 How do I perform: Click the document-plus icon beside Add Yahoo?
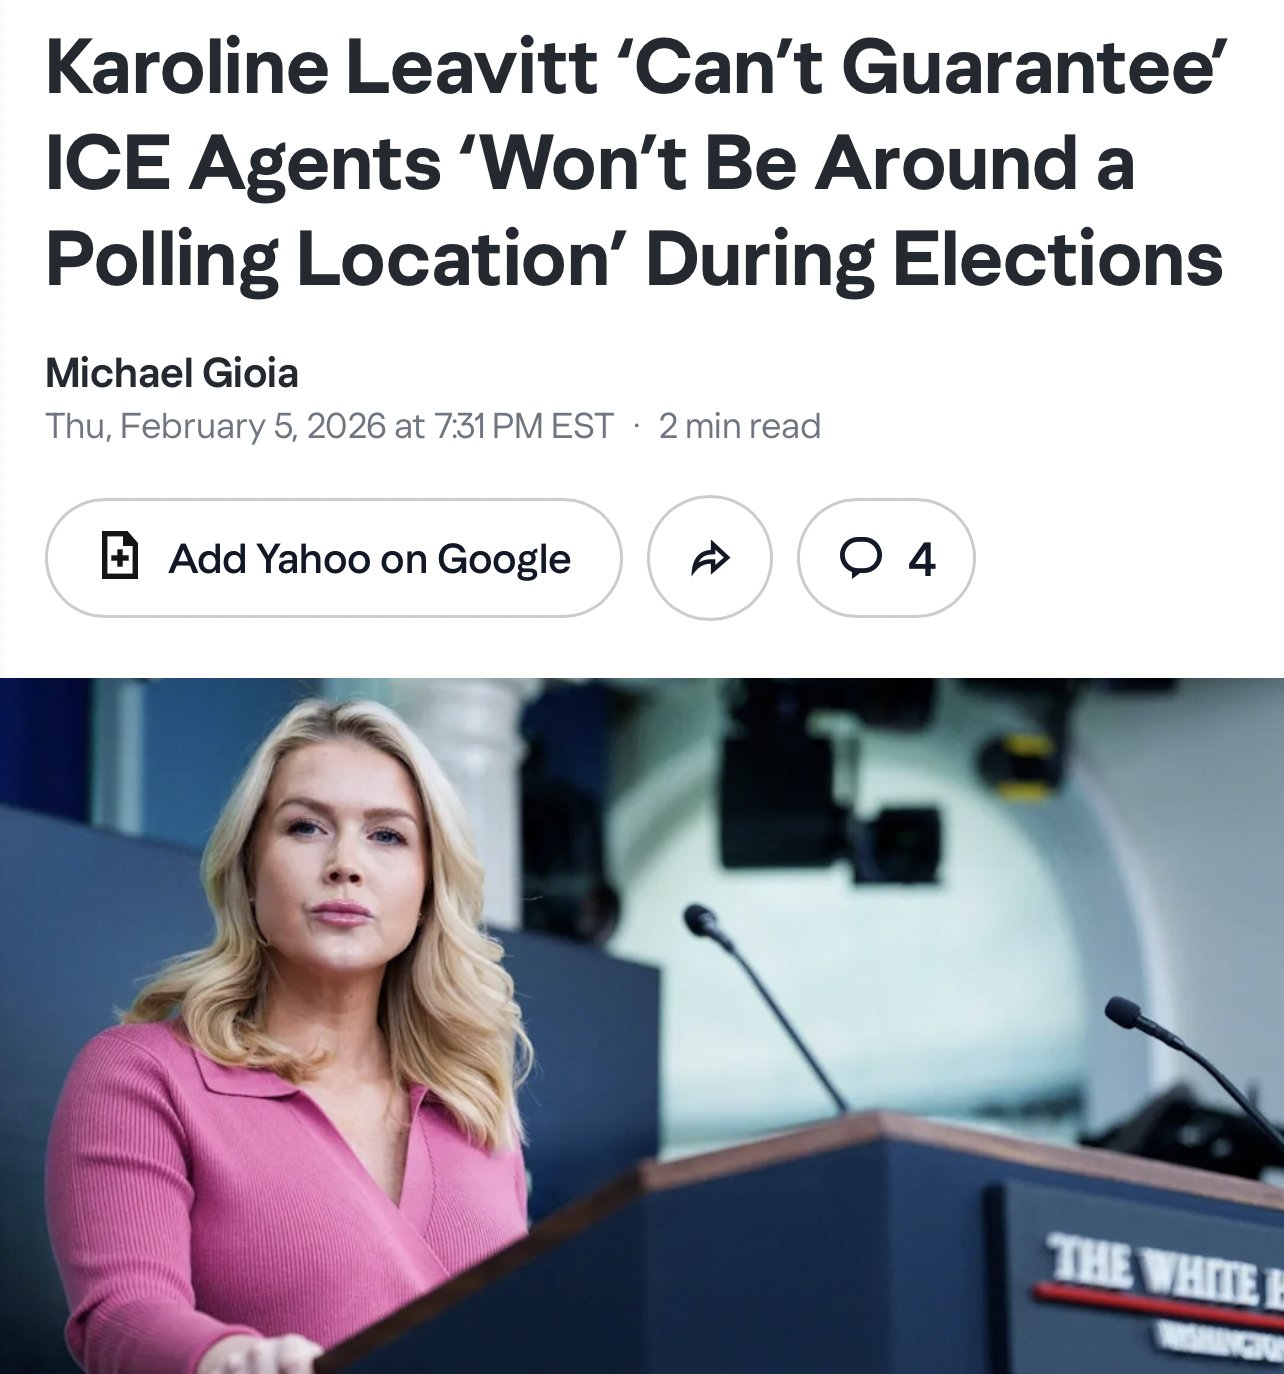121,557
